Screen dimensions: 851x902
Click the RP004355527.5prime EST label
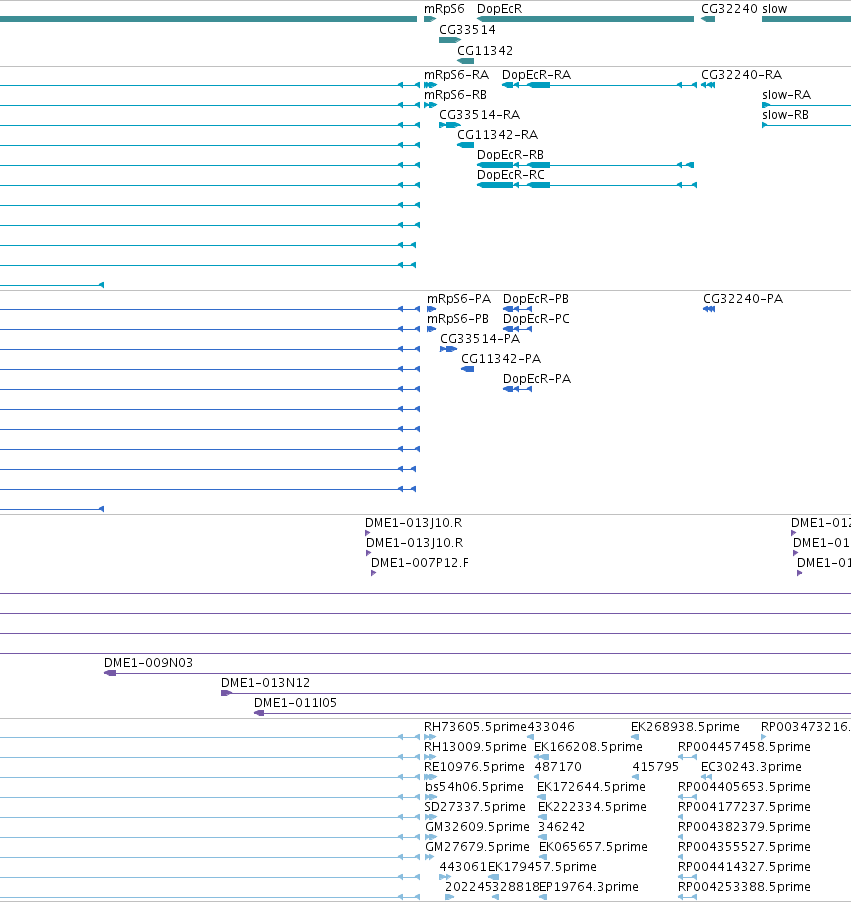(x=744, y=847)
